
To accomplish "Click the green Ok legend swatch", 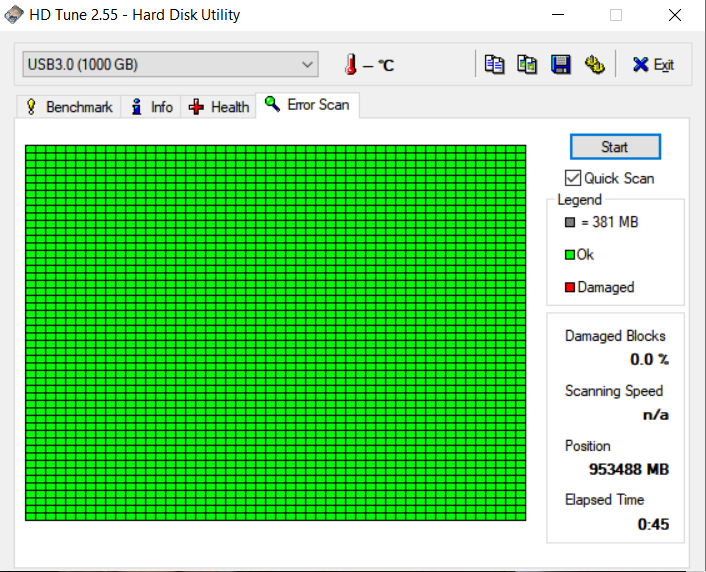I will (x=570, y=255).
